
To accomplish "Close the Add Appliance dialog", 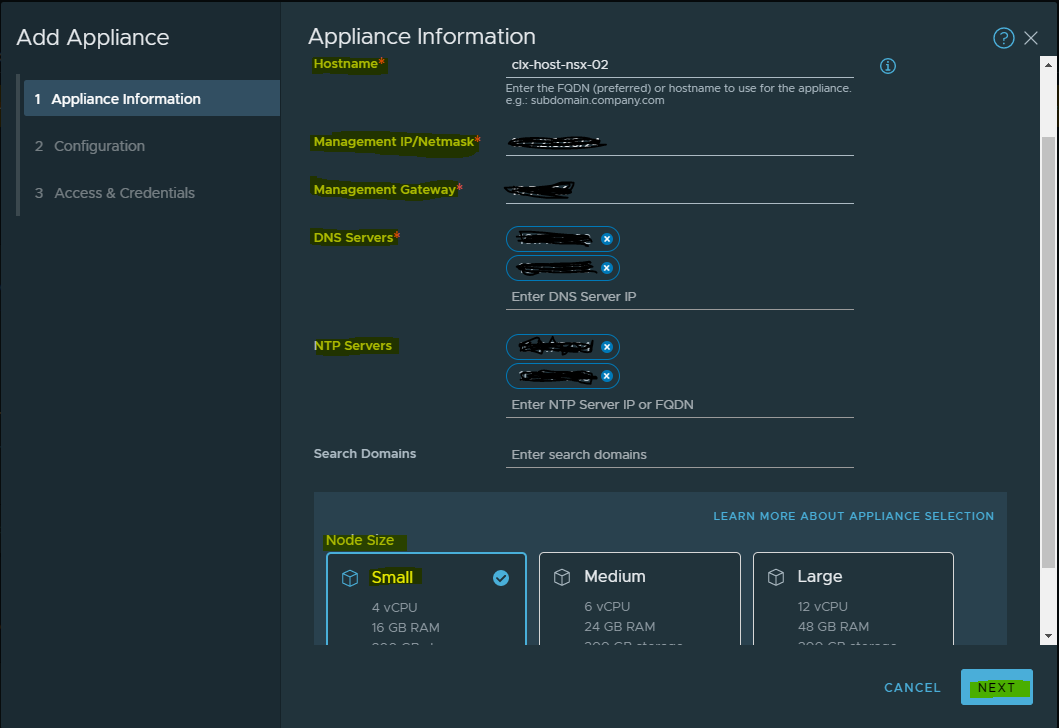I will (x=1031, y=38).
